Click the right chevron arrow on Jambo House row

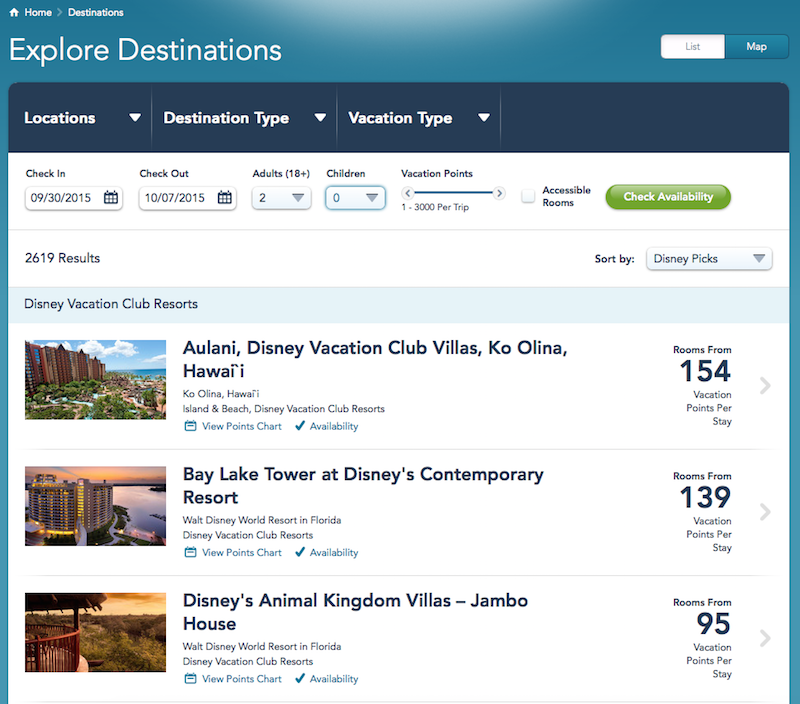pos(765,638)
